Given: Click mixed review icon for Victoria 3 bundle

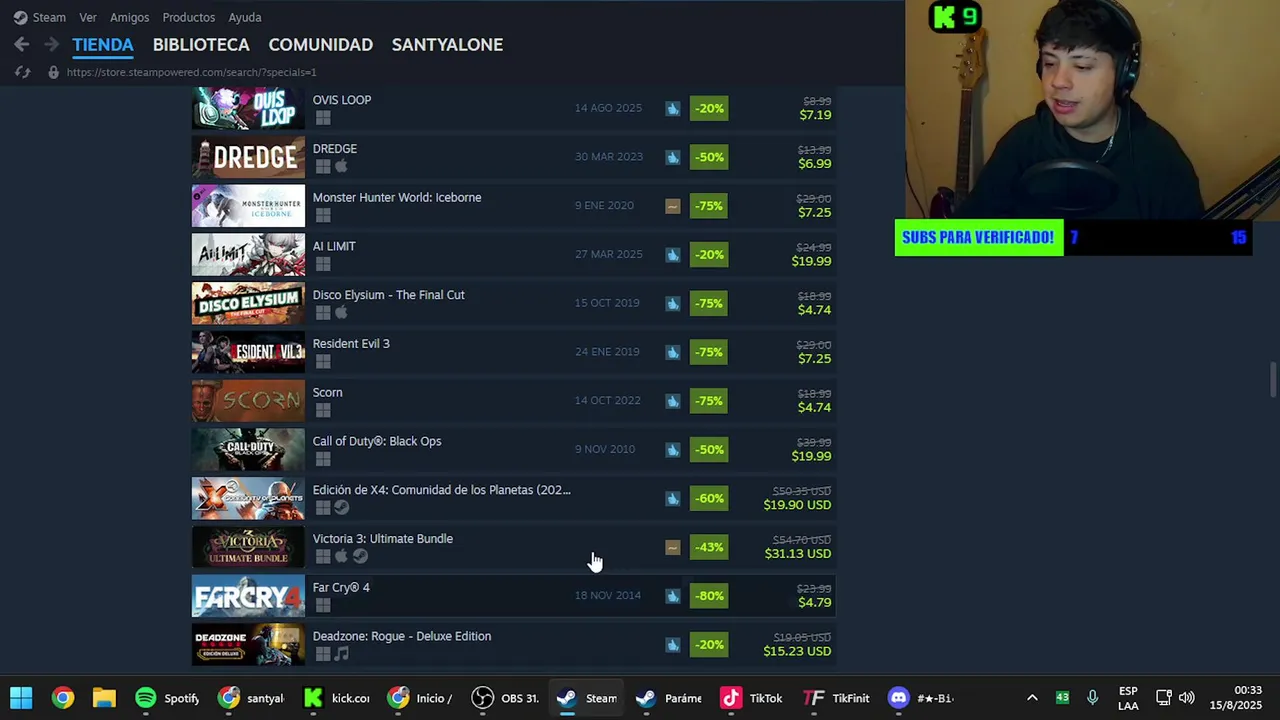Looking at the screenshot, I should [673, 547].
